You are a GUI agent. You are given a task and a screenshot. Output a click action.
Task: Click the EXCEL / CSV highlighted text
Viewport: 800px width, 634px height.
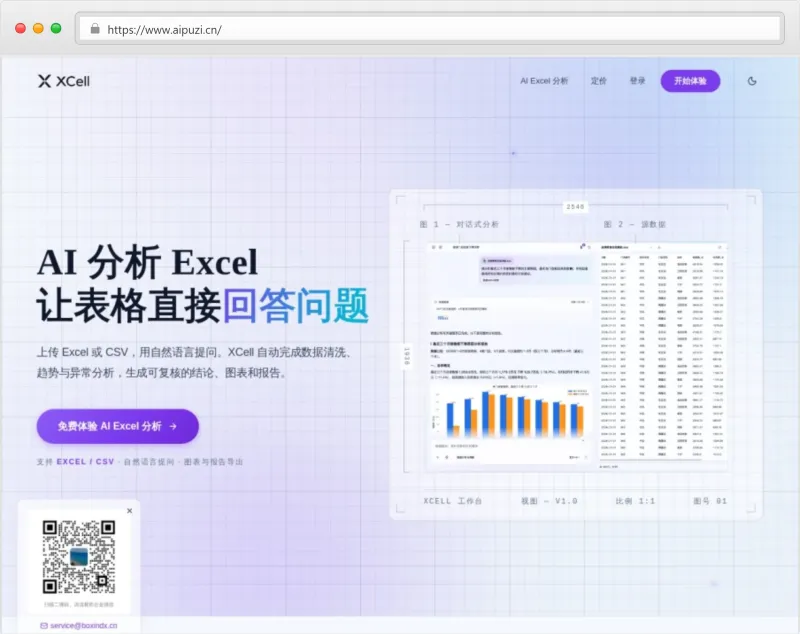tap(85, 462)
